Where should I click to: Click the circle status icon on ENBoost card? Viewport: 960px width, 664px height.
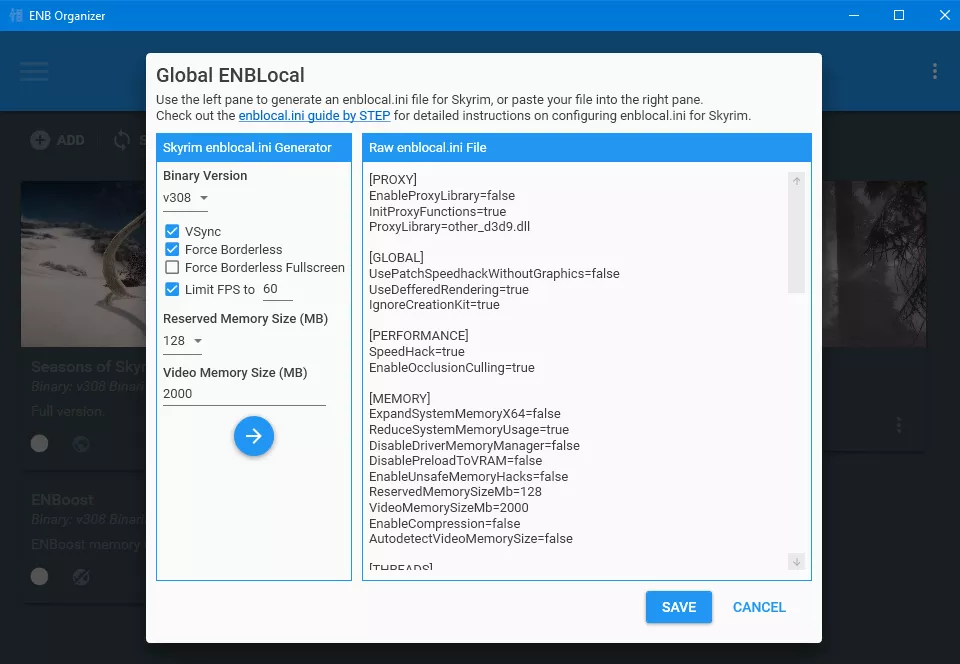pos(40,576)
